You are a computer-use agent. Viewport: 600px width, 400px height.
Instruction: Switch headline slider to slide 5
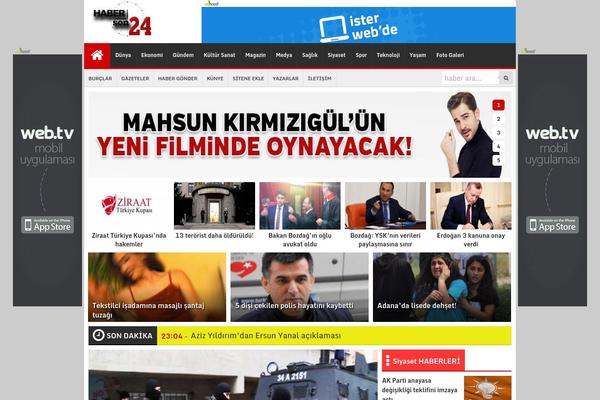click(x=498, y=160)
